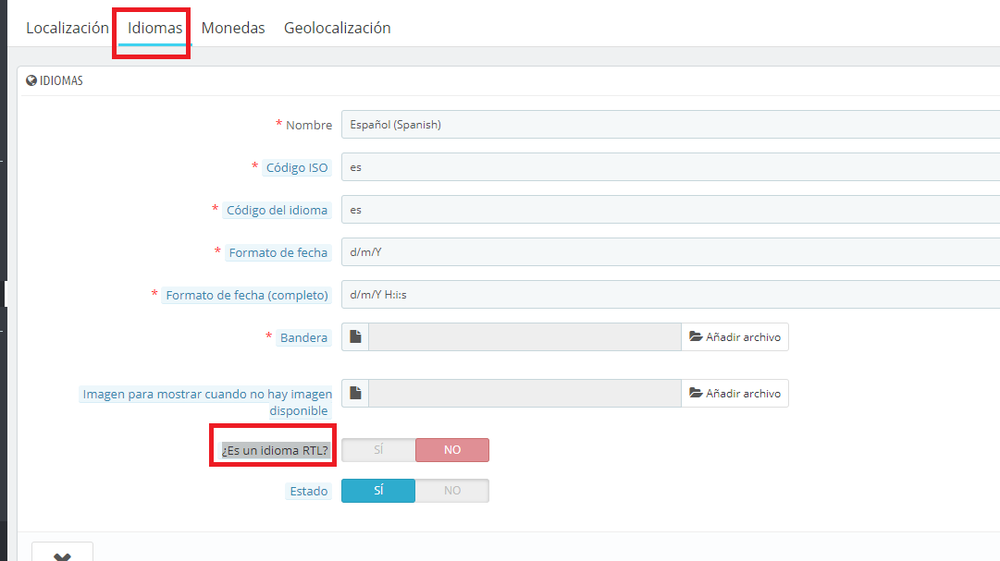The width and height of the screenshot is (1000, 561).
Task: Set RTL language toggle to SÍ
Action: click(378, 450)
